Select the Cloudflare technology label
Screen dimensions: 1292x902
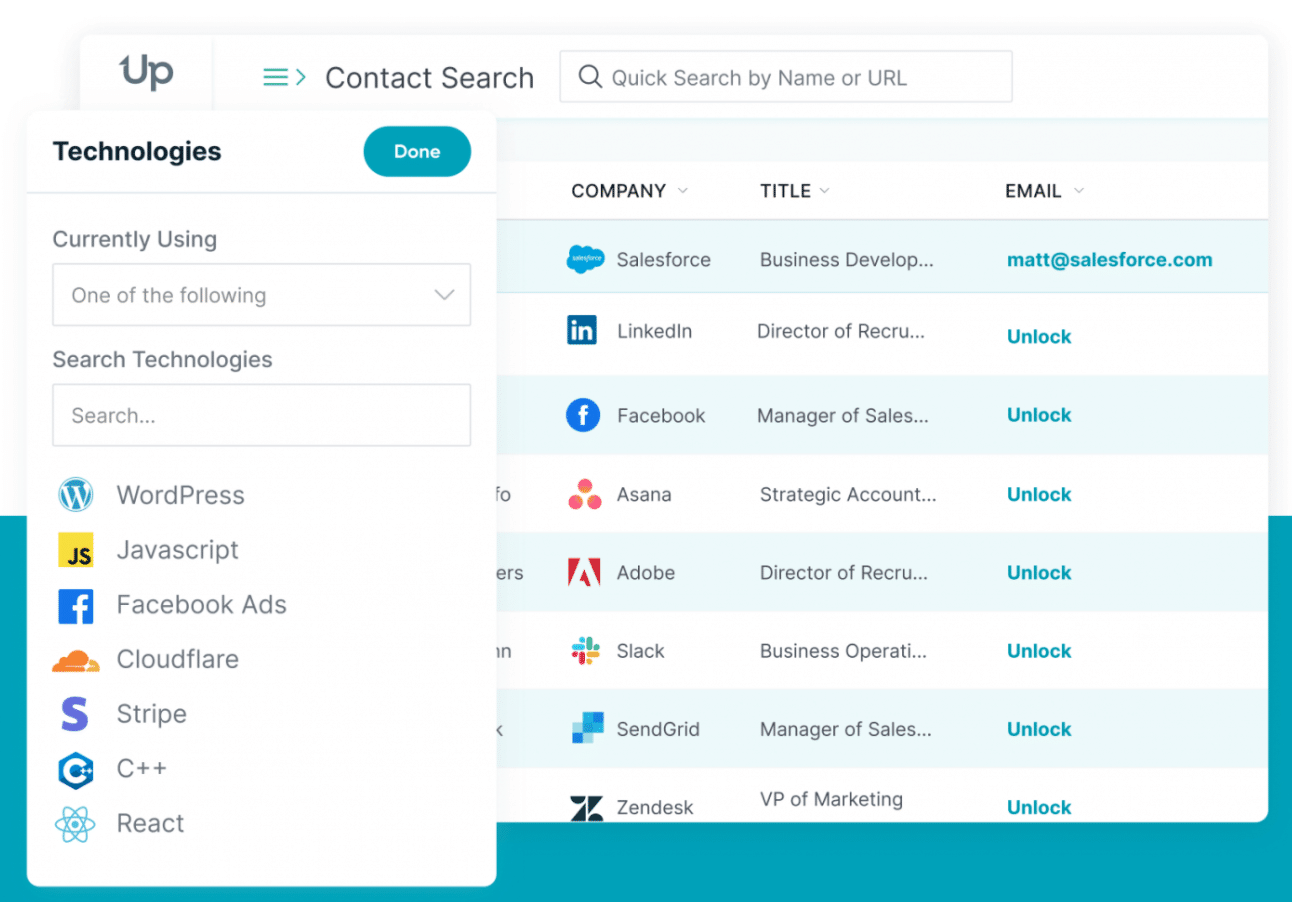178,660
